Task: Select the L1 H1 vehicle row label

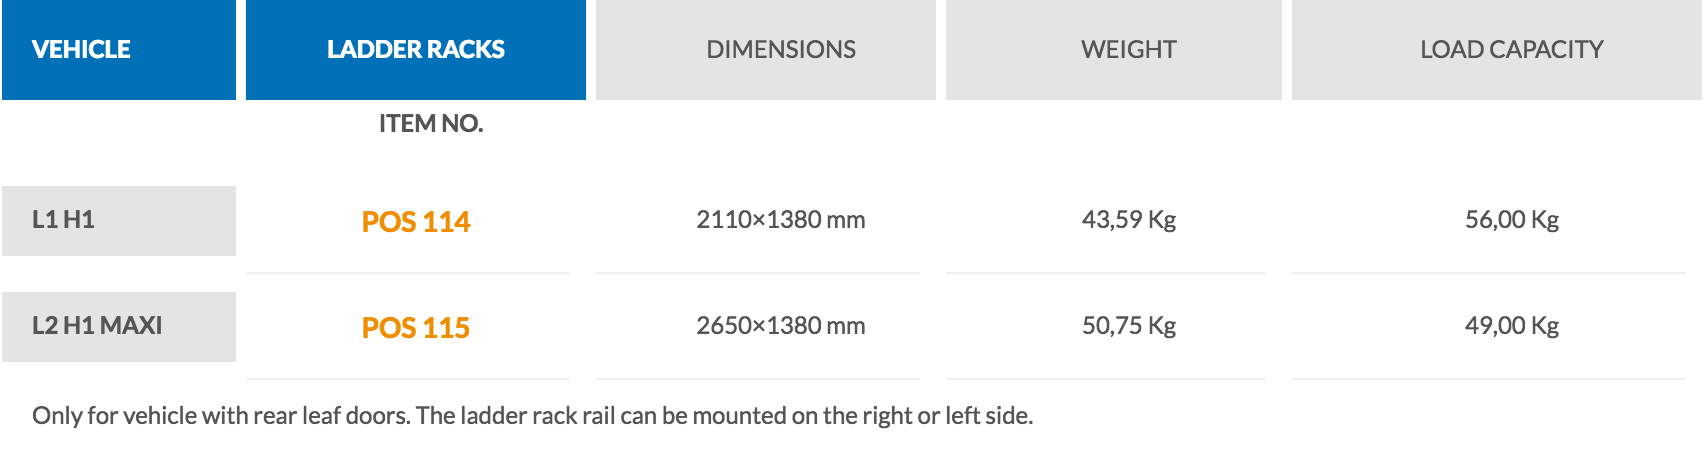Action: [119, 220]
